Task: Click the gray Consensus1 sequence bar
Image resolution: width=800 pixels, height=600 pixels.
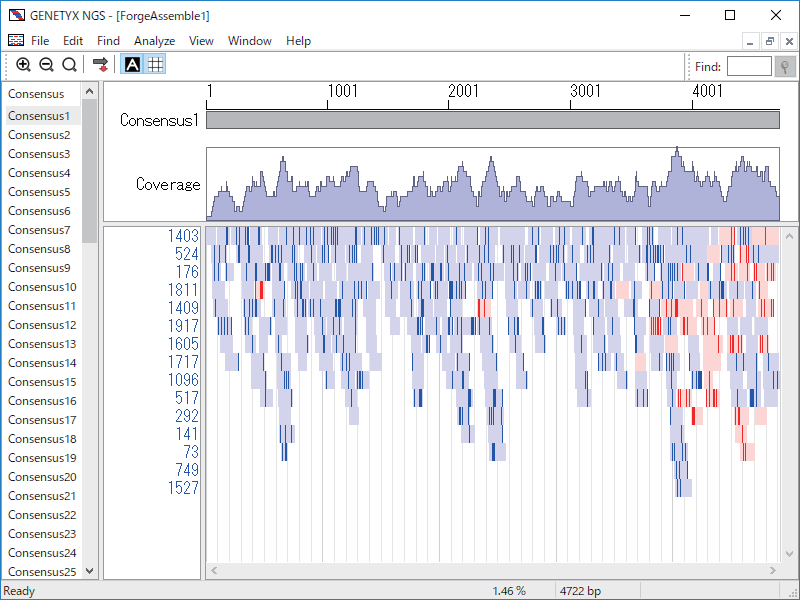Action: pyautogui.click(x=493, y=120)
